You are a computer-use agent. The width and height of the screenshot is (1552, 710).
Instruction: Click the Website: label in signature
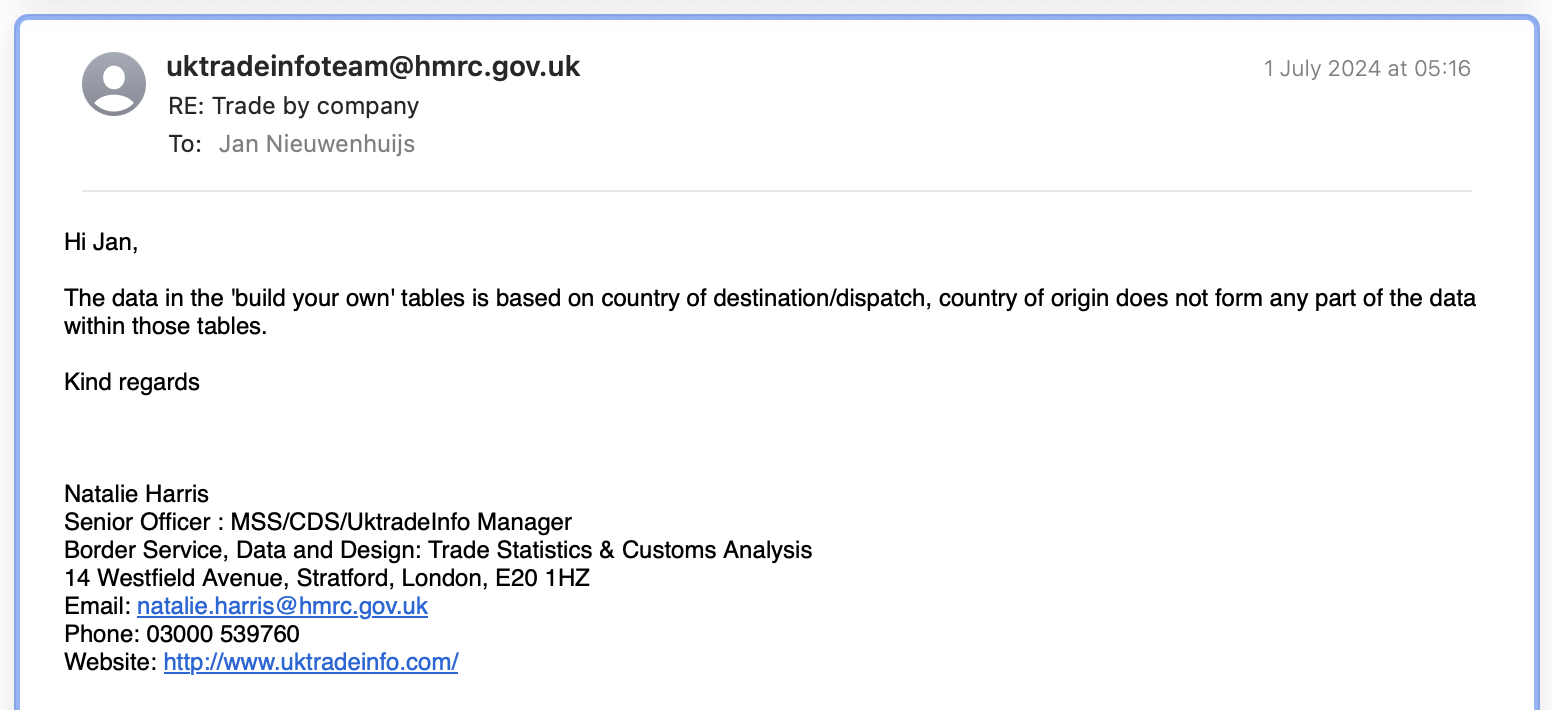(111, 662)
